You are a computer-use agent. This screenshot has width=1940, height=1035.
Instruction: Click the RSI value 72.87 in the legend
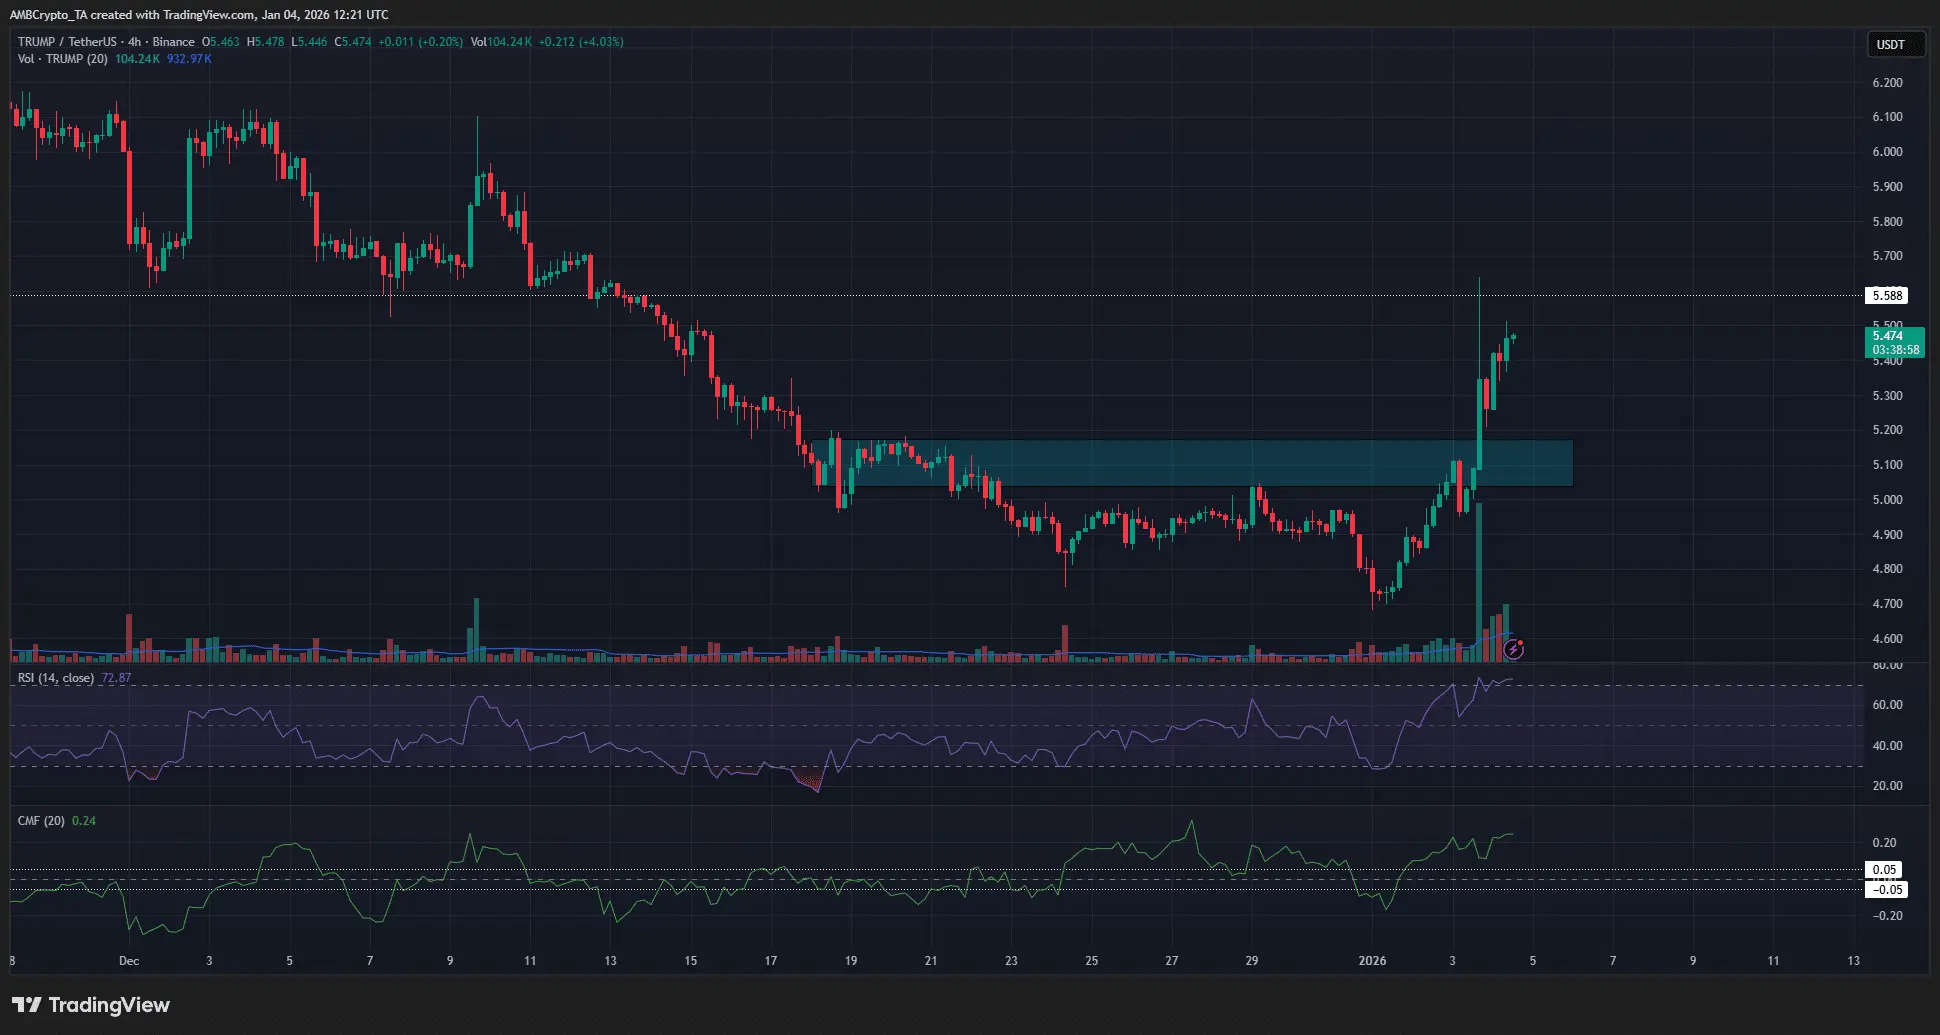[x=117, y=677]
